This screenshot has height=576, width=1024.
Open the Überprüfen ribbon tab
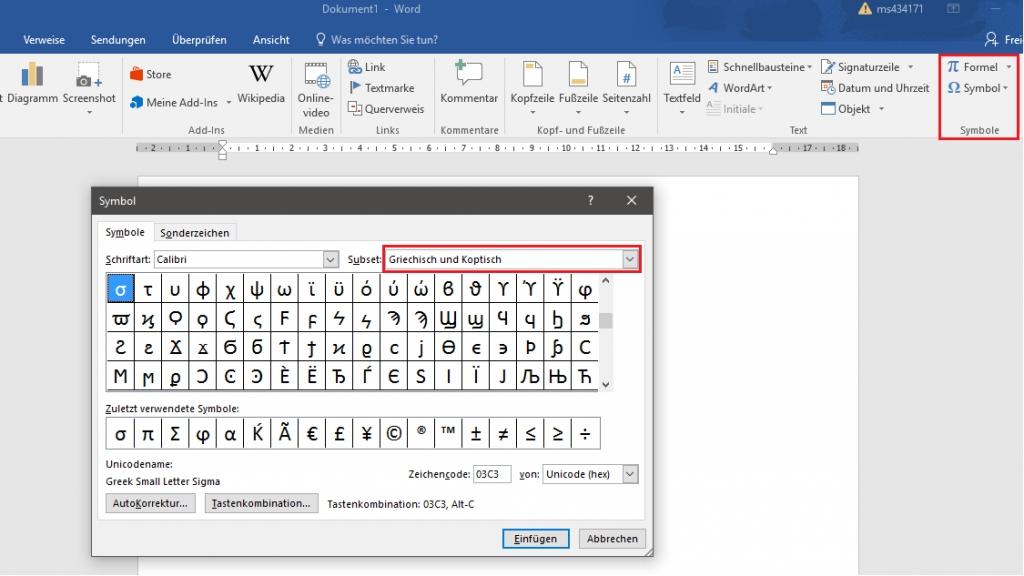[x=199, y=40]
